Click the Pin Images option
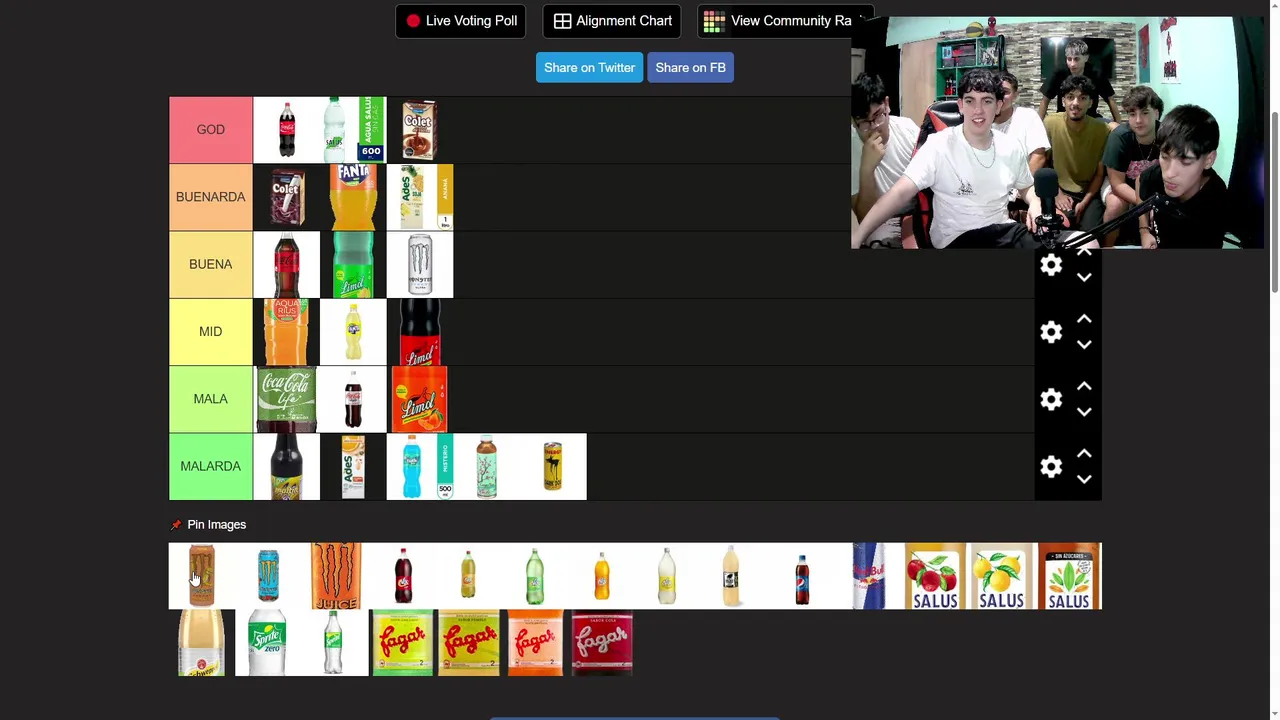 (x=208, y=524)
